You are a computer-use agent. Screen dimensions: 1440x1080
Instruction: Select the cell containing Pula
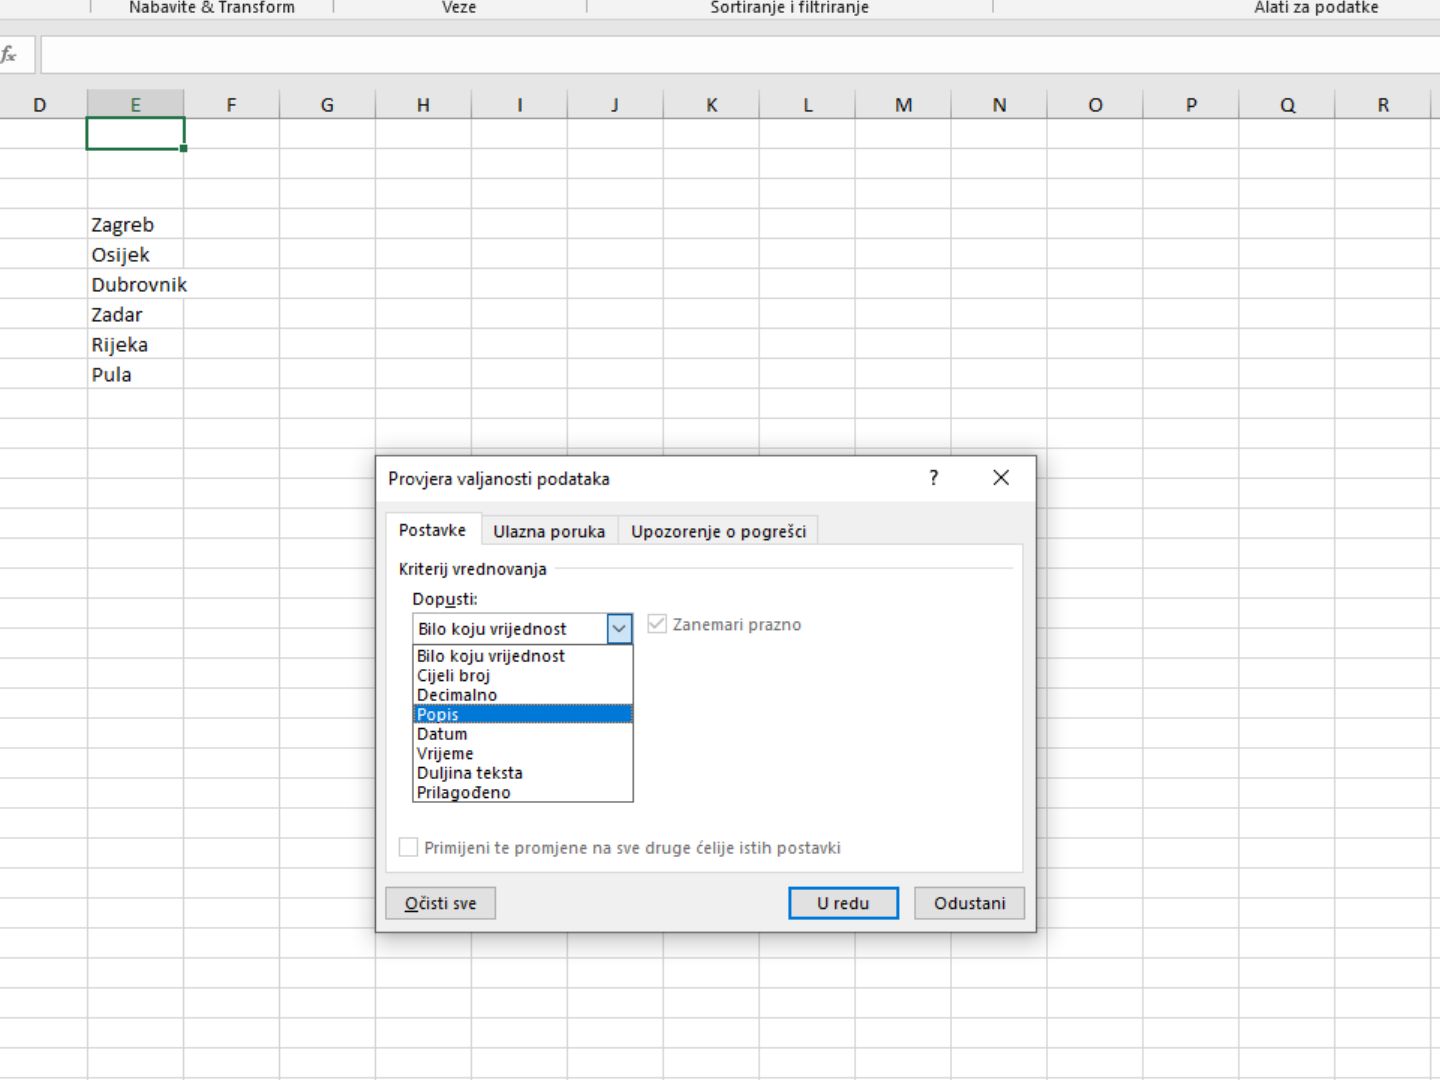[135, 374]
